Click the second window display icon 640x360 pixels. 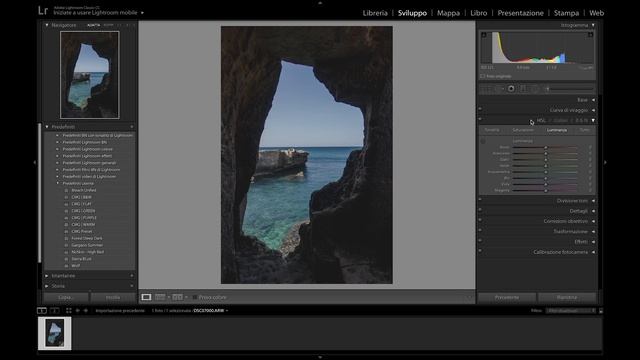click(54, 311)
